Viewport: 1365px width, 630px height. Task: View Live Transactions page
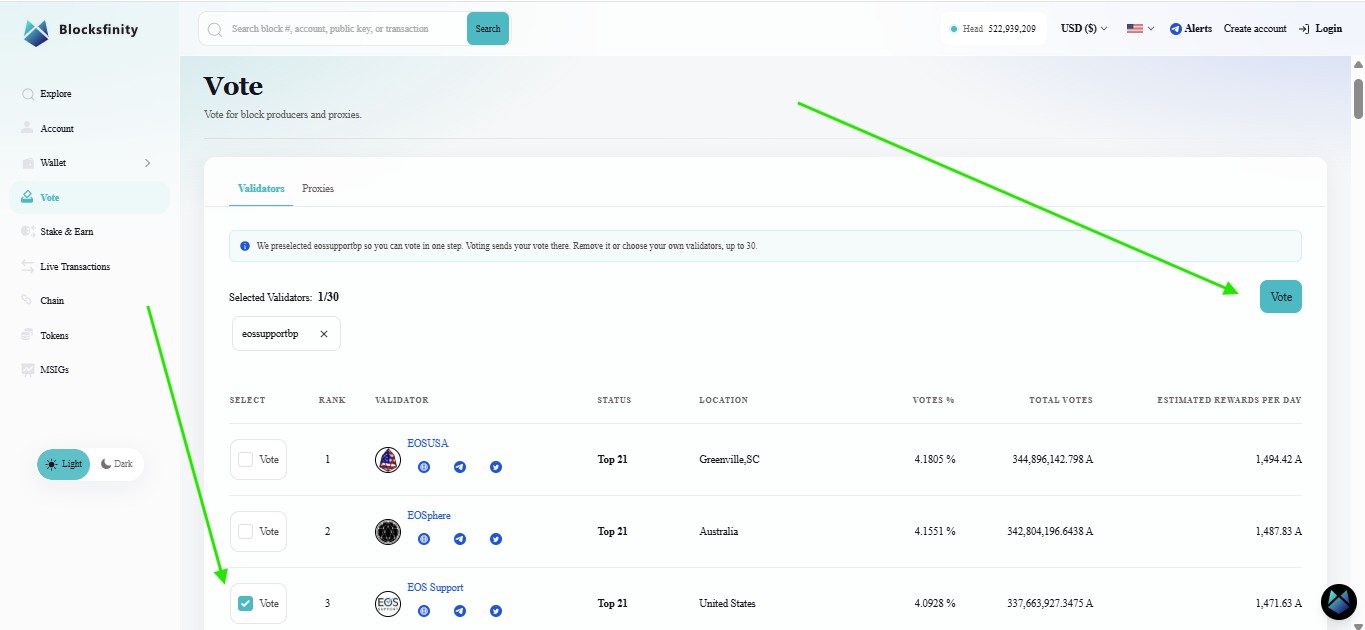pos(75,267)
